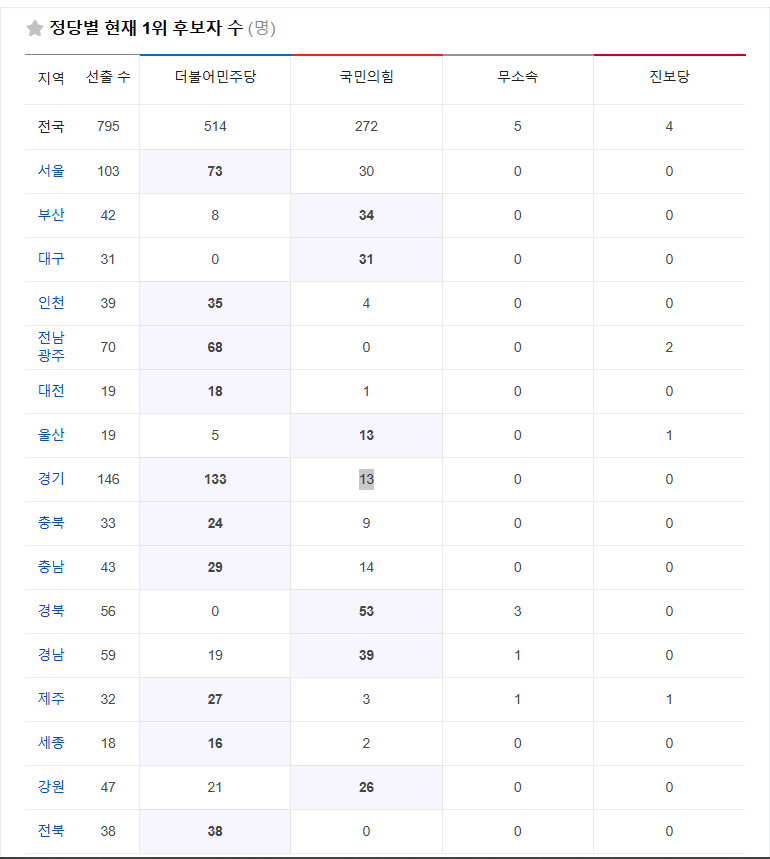Image resolution: width=770 pixels, height=859 pixels.
Task: Select the bold 18 in 대전 row
Action: click(215, 391)
